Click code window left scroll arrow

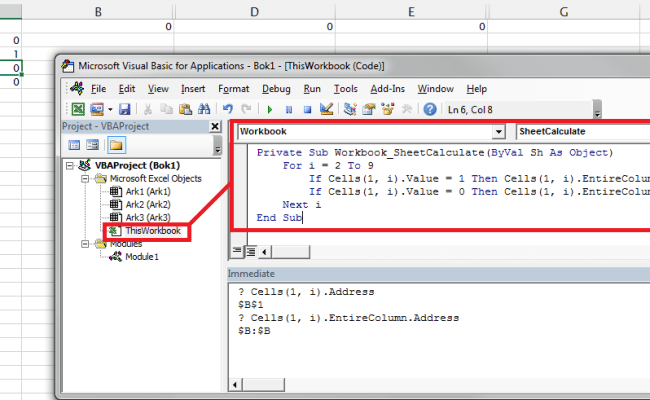coord(264,252)
